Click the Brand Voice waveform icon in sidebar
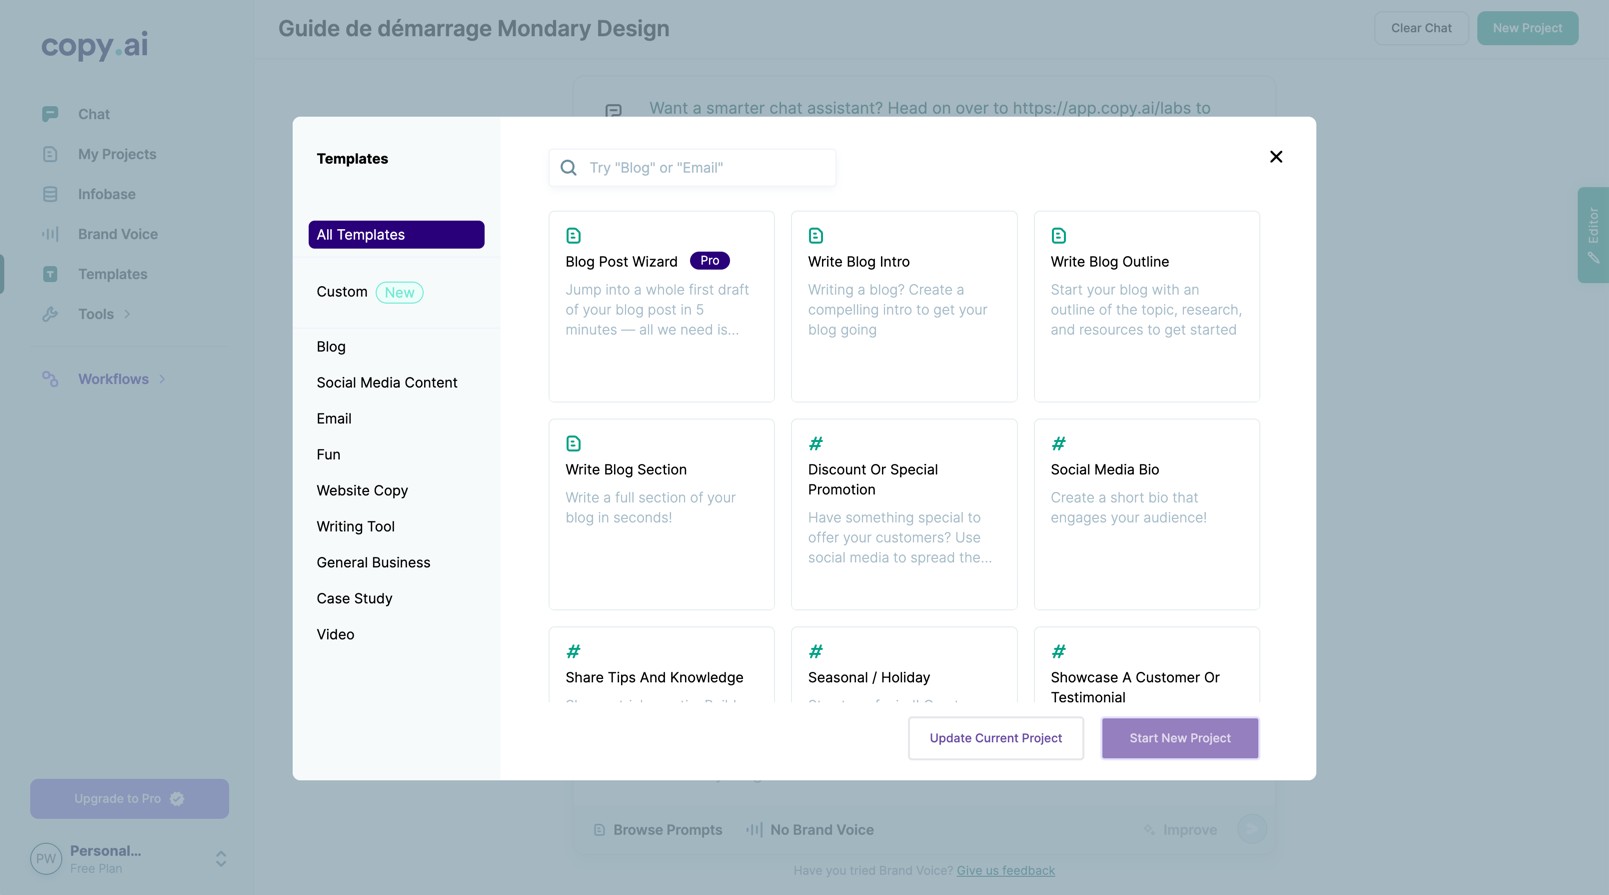Screen dimensions: 1609x895 (50, 234)
